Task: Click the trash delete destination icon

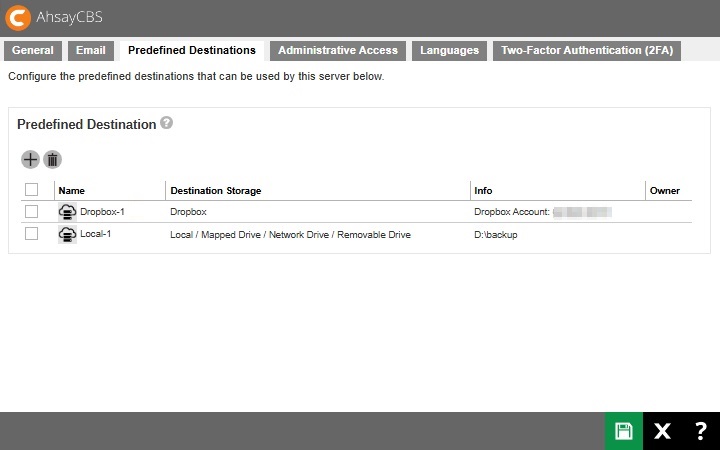Action: 52,159
